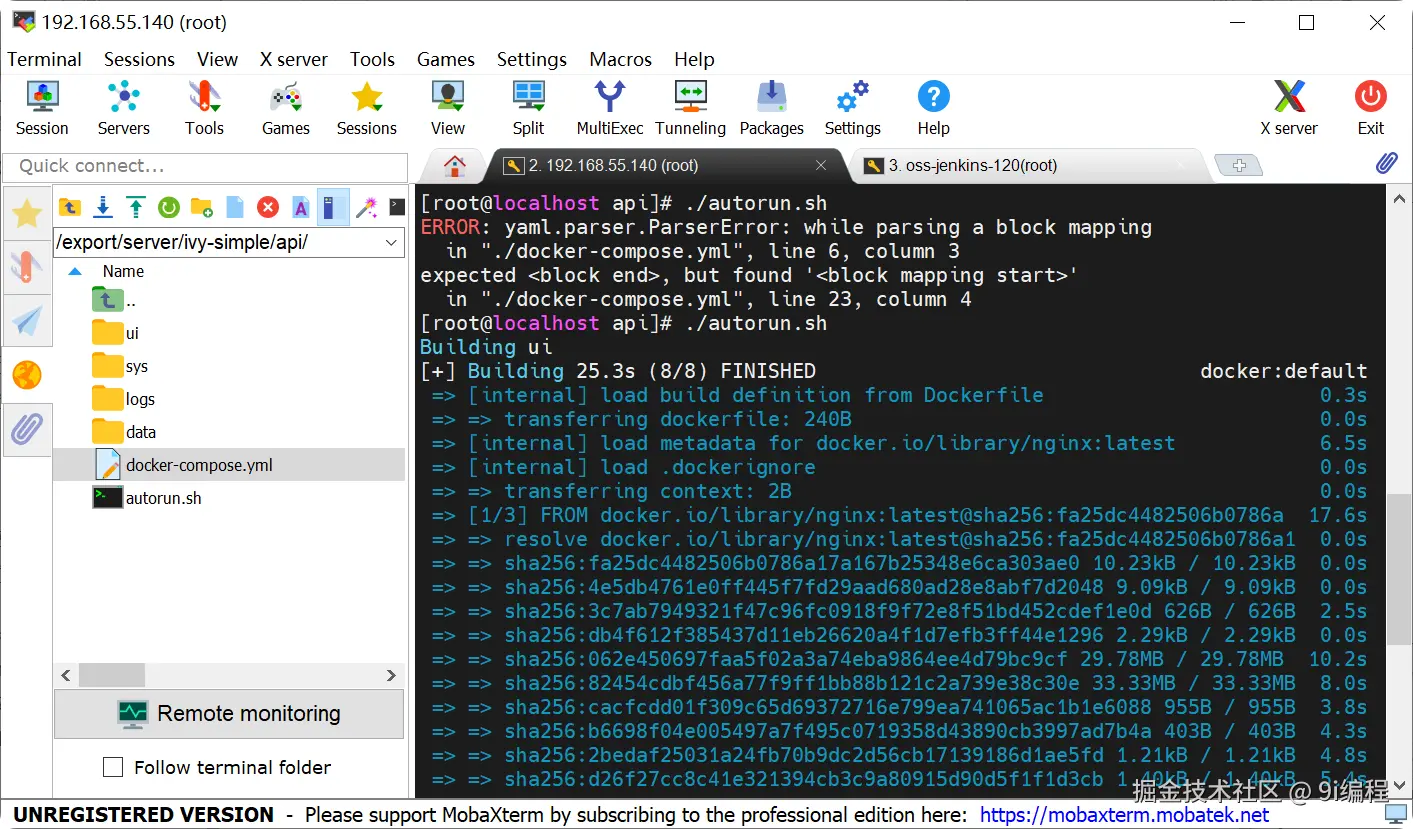
Task: Open a new tab with plus button
Action: [1238, 165]
